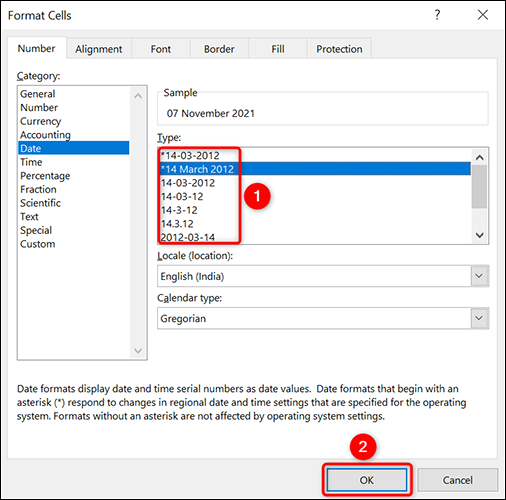506x500 pixels.
Task: Select the Currency category
Action: (x=41, y=121)
